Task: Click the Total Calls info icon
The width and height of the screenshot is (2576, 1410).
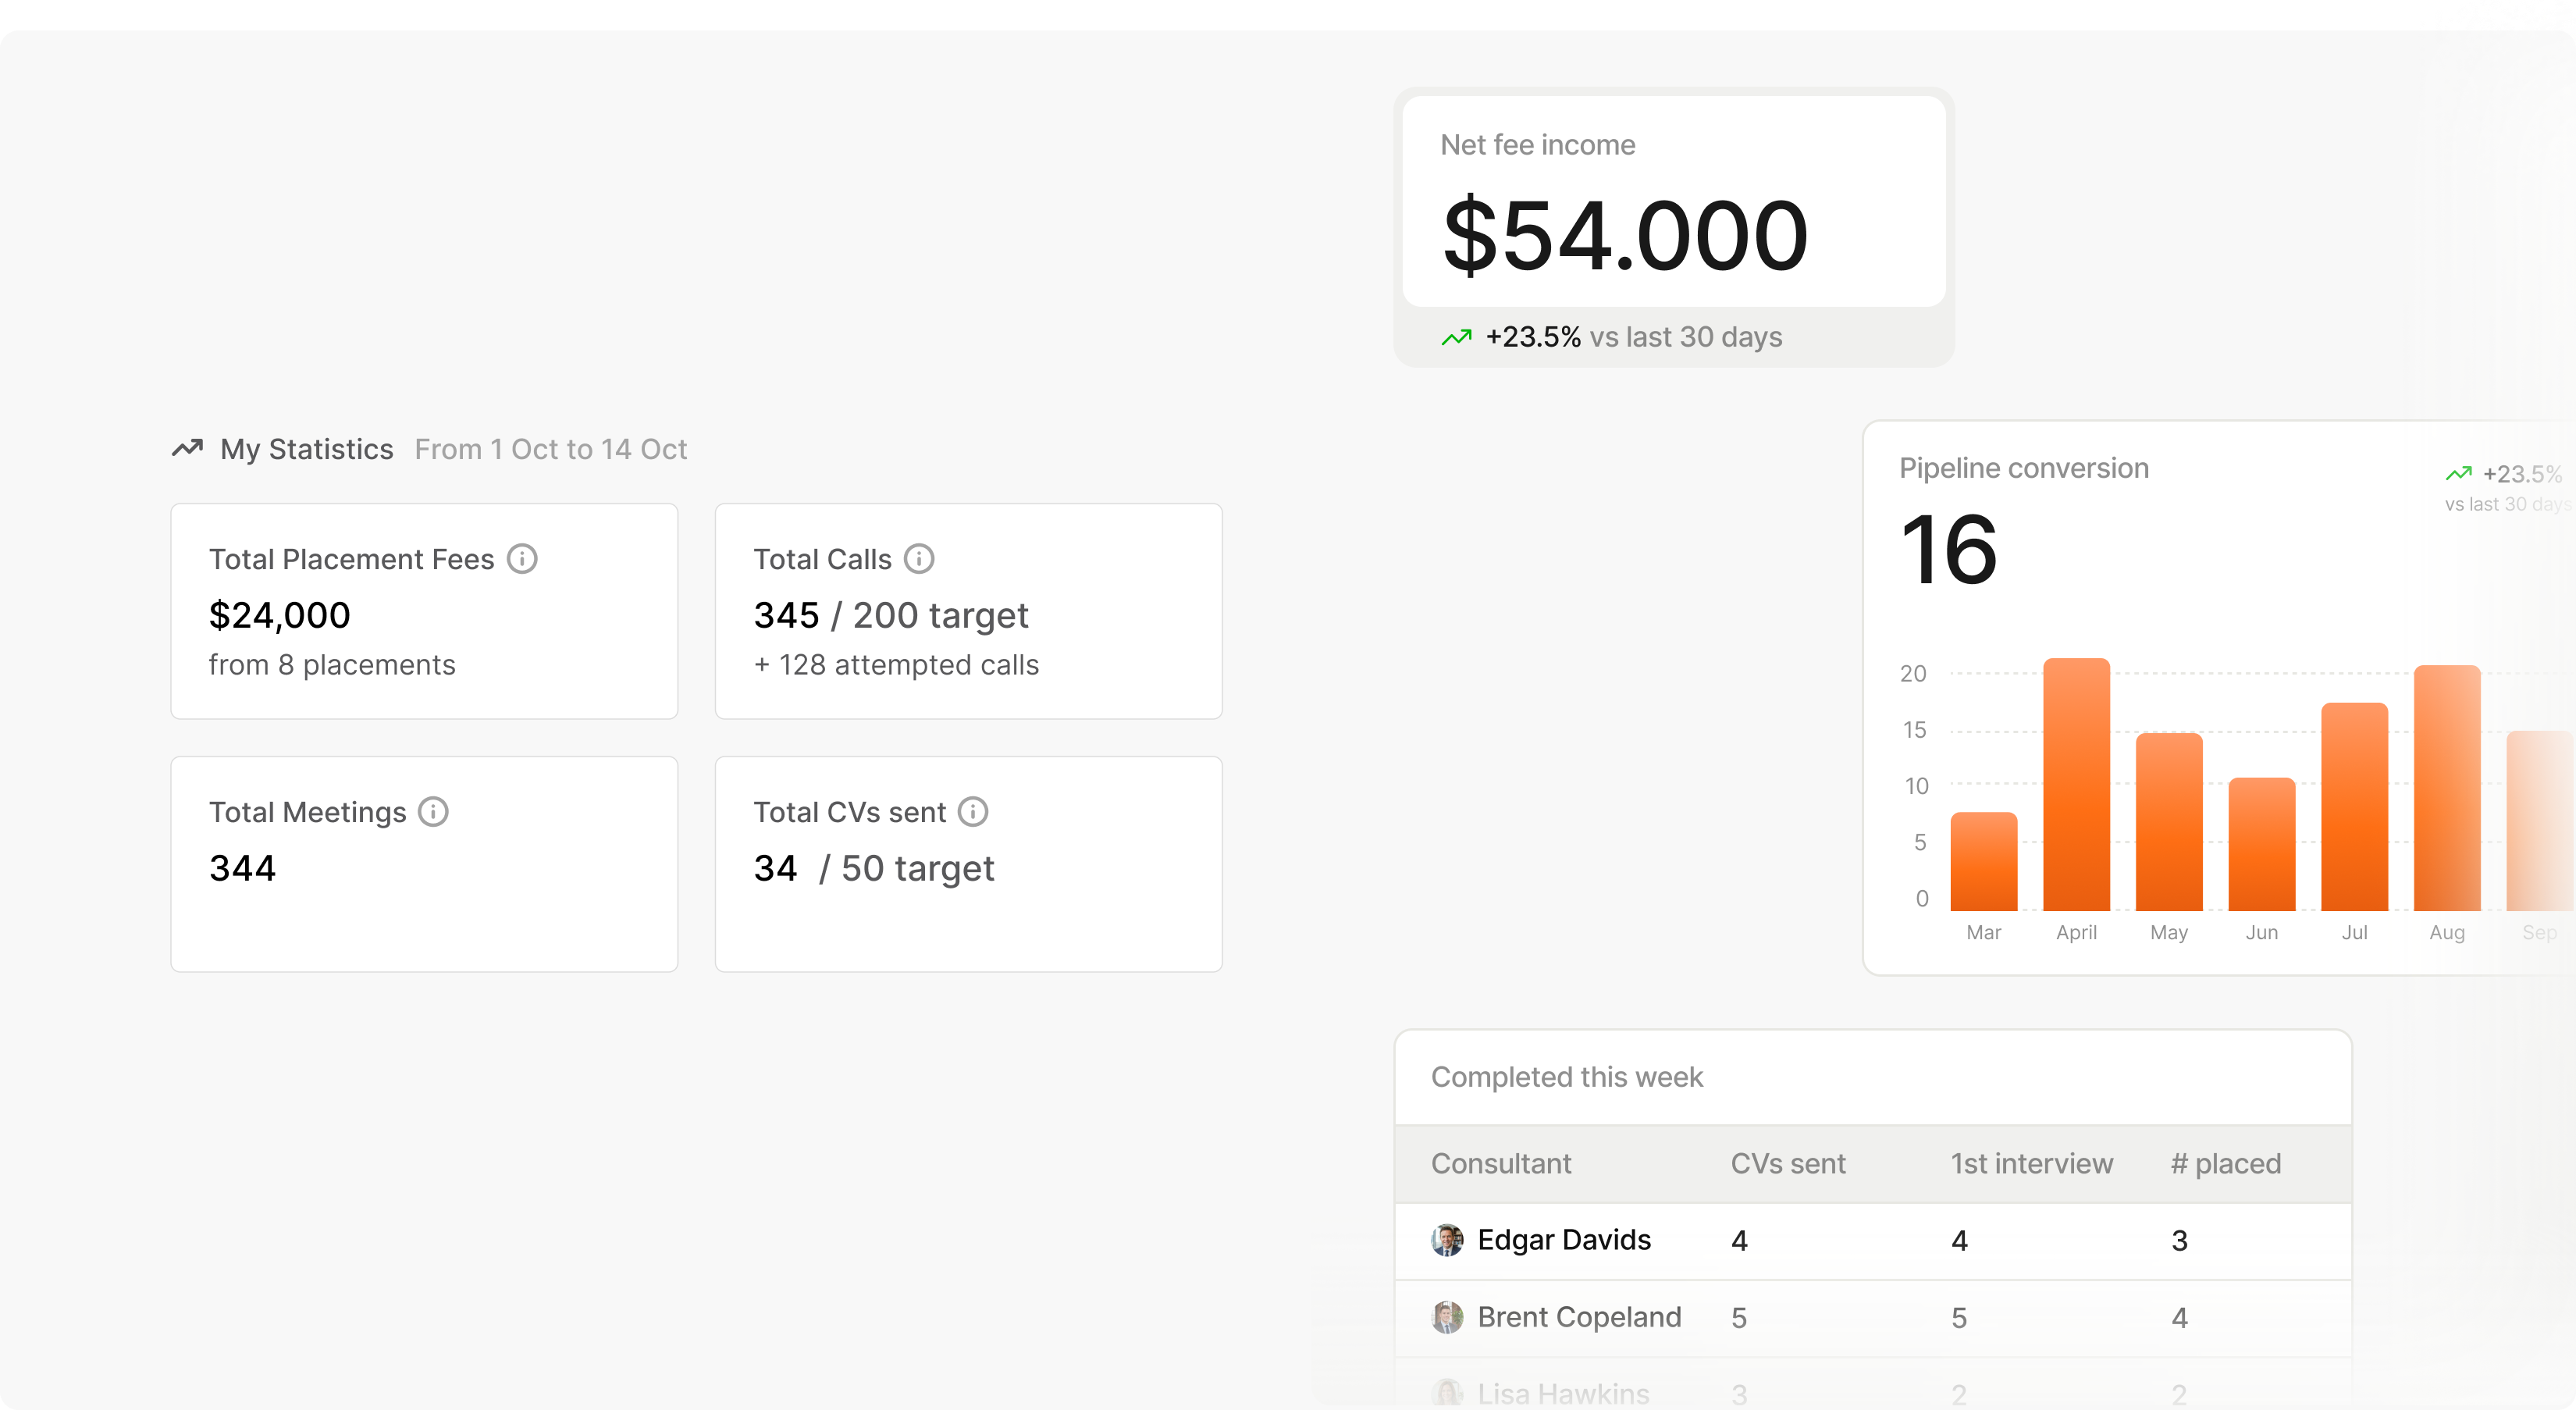Action: tap(919, 558)
